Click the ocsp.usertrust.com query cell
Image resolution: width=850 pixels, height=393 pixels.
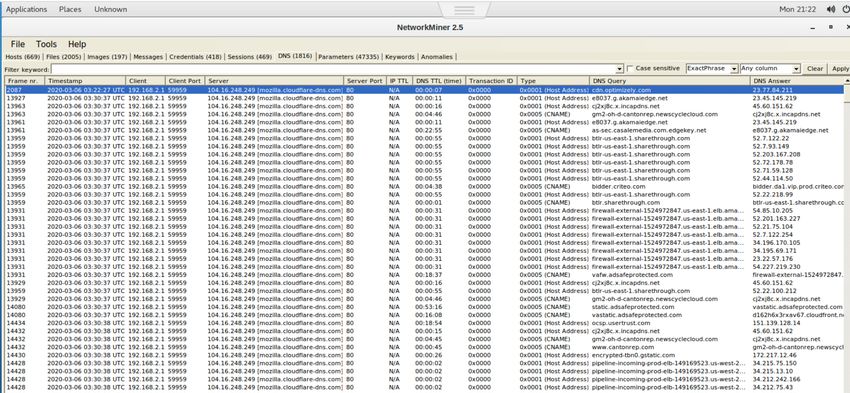click(621, 323)
